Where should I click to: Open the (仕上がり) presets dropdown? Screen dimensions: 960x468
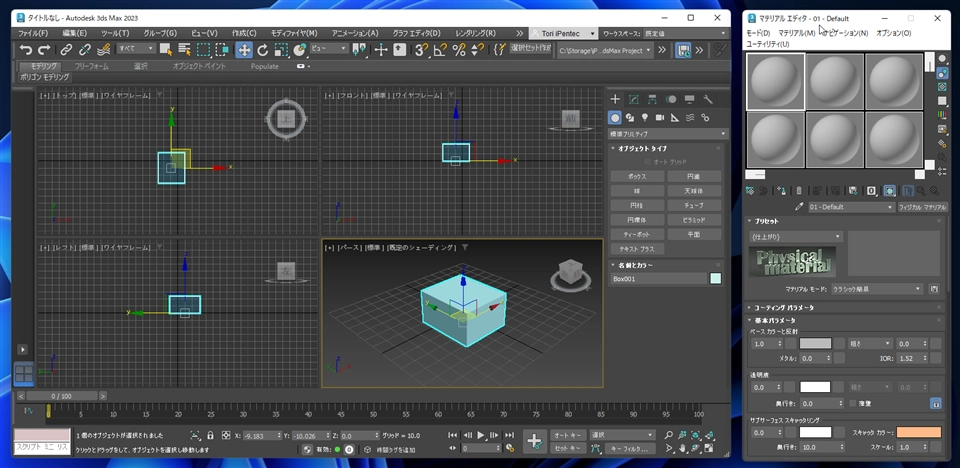point(795,236)
